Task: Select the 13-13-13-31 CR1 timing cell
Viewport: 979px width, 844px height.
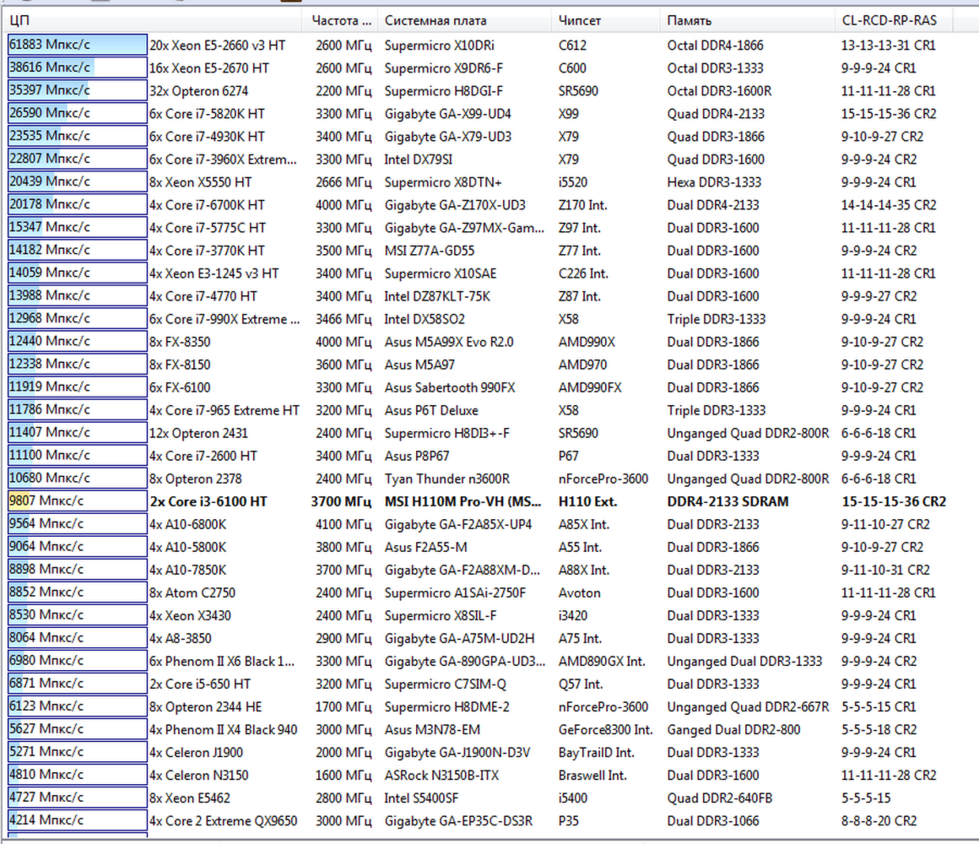Action: point(888,46)
